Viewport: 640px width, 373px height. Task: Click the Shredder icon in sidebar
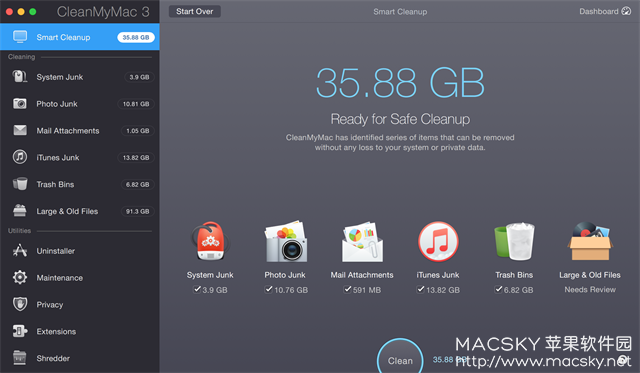coord(20,358)
